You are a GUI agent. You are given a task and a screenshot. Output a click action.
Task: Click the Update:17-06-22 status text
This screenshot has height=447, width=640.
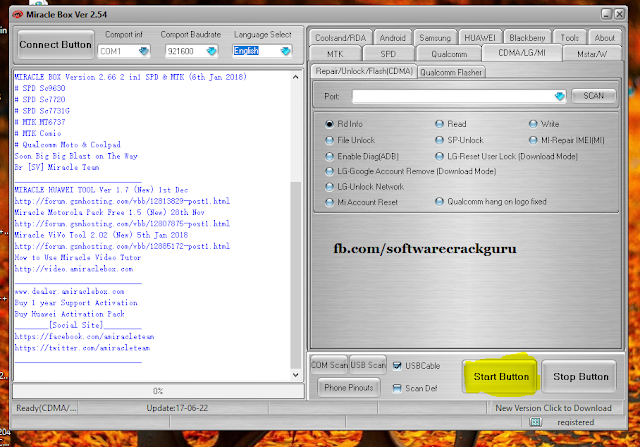point(177,408)
